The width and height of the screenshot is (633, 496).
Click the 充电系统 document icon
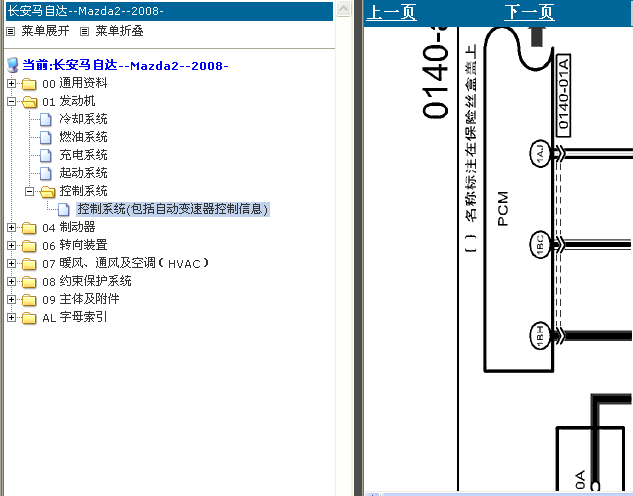(46, 155)
